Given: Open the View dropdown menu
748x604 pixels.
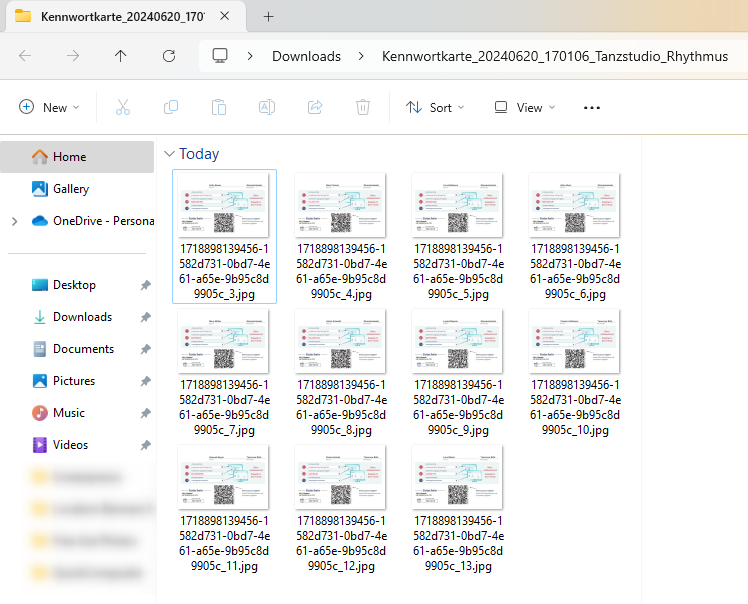Looking at the screenshot, I should coord(525,107).
